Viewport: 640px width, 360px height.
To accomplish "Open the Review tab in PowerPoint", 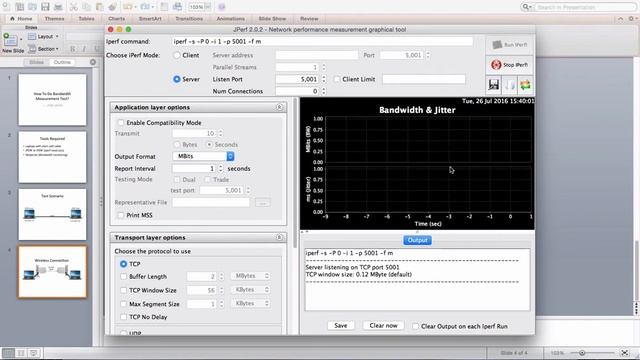I will (x=309, y=19).
